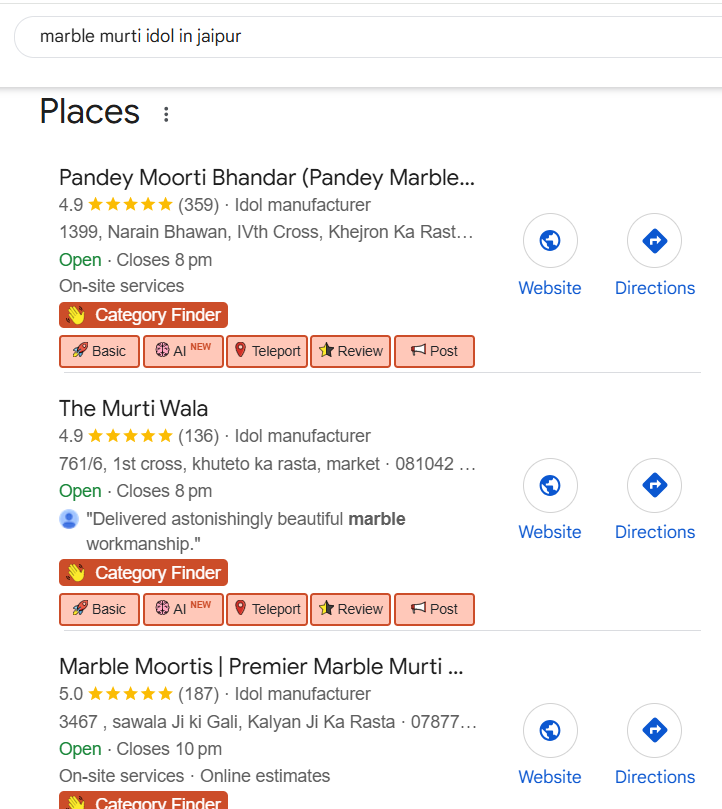Image resolution: width=722 pixels, height=809 pixels.
Task: Click Website globe icon for Marble Moortis
Action: click(x=550, y=730)
